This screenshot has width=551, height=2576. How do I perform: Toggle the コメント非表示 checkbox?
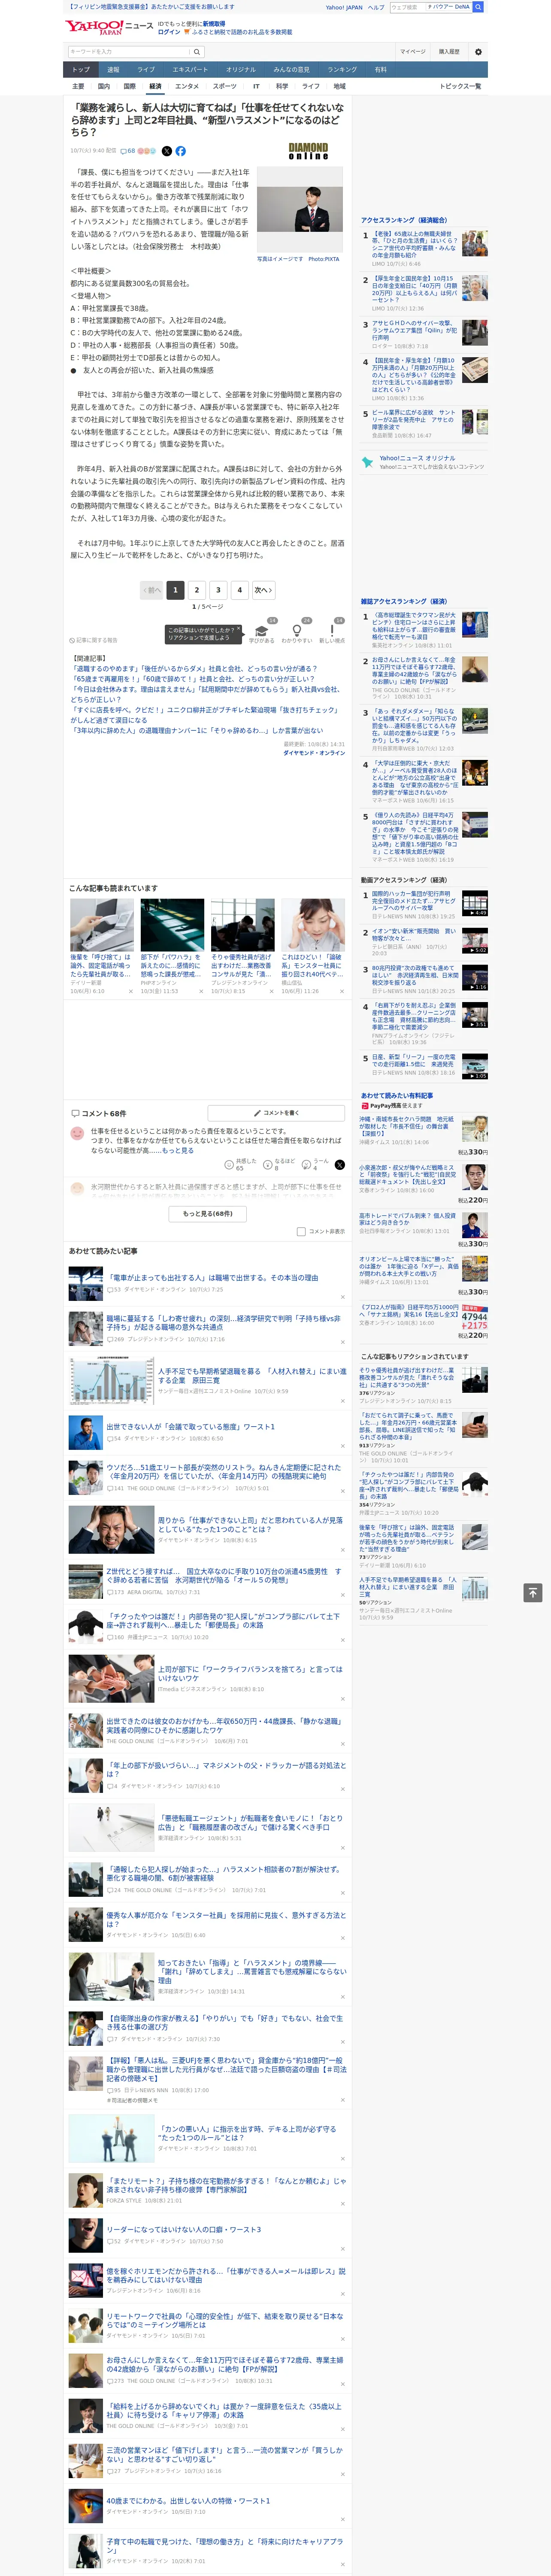pos(301,1232)
